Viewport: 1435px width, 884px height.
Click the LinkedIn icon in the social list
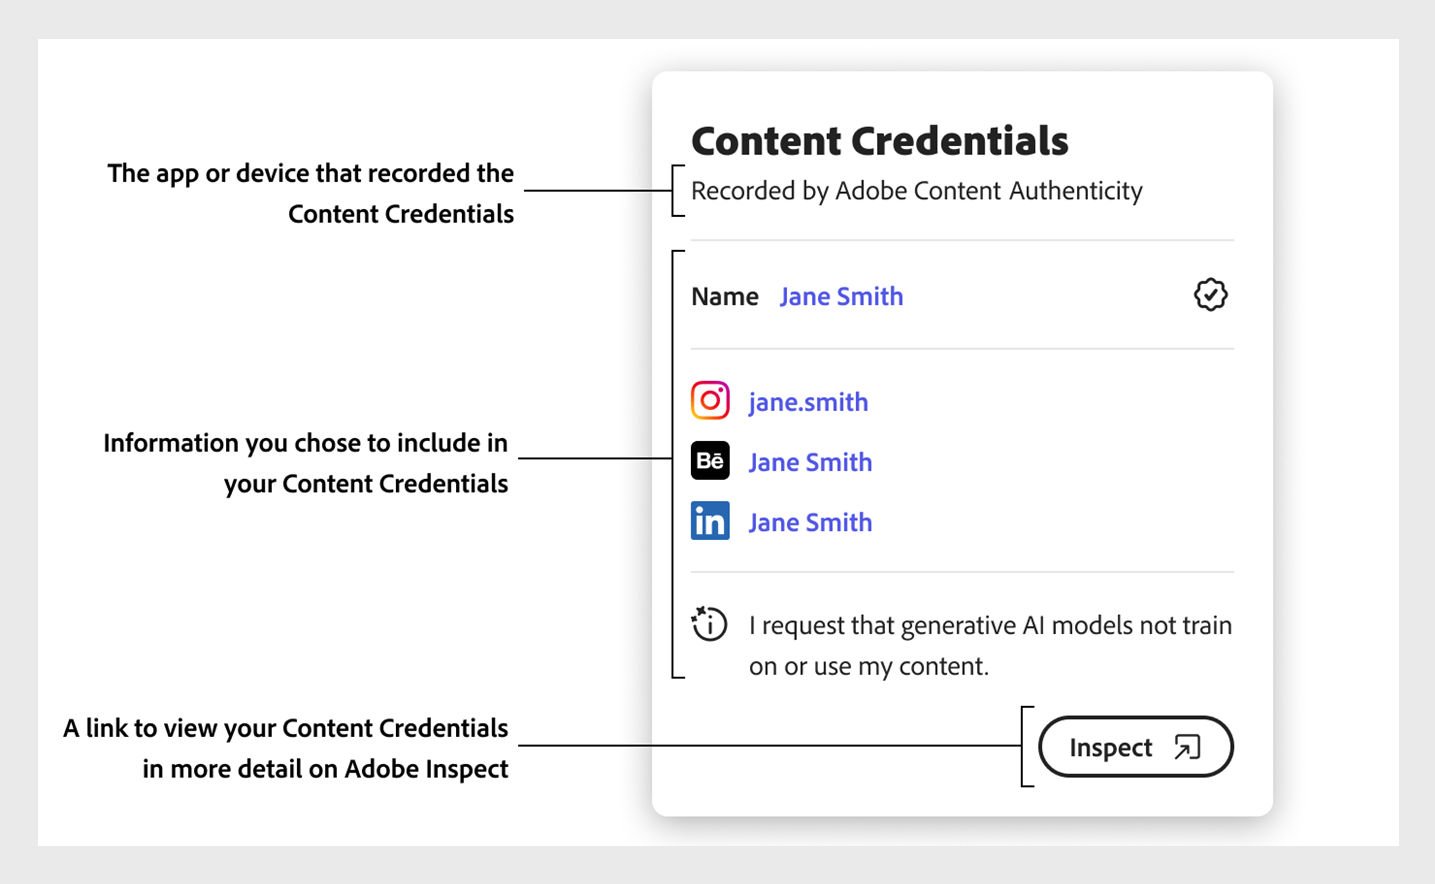[x=710, y=521]
